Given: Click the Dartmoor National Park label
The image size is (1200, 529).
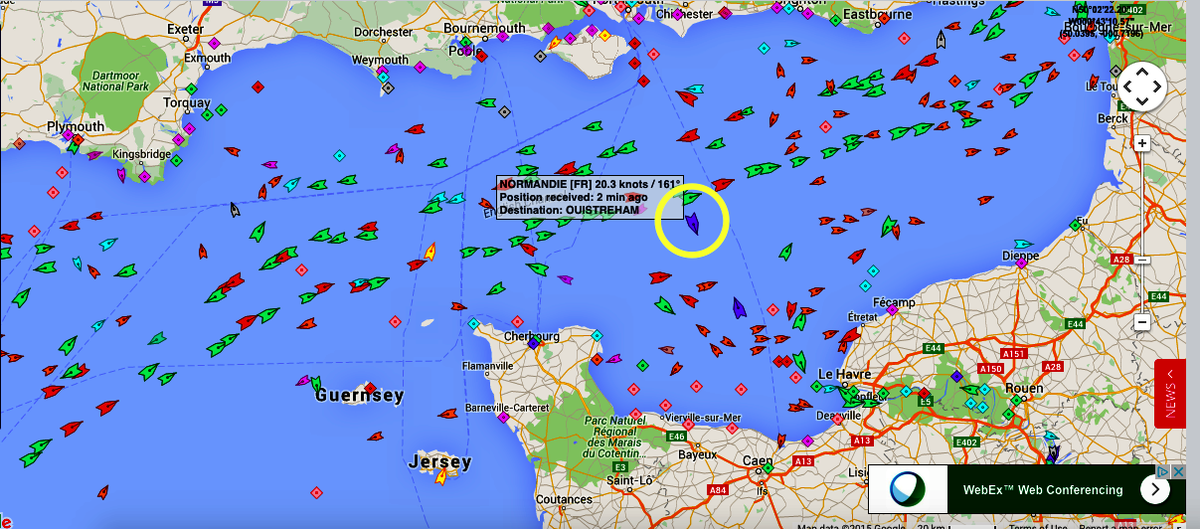Looking at the screenshot, I should coord(115,81).
